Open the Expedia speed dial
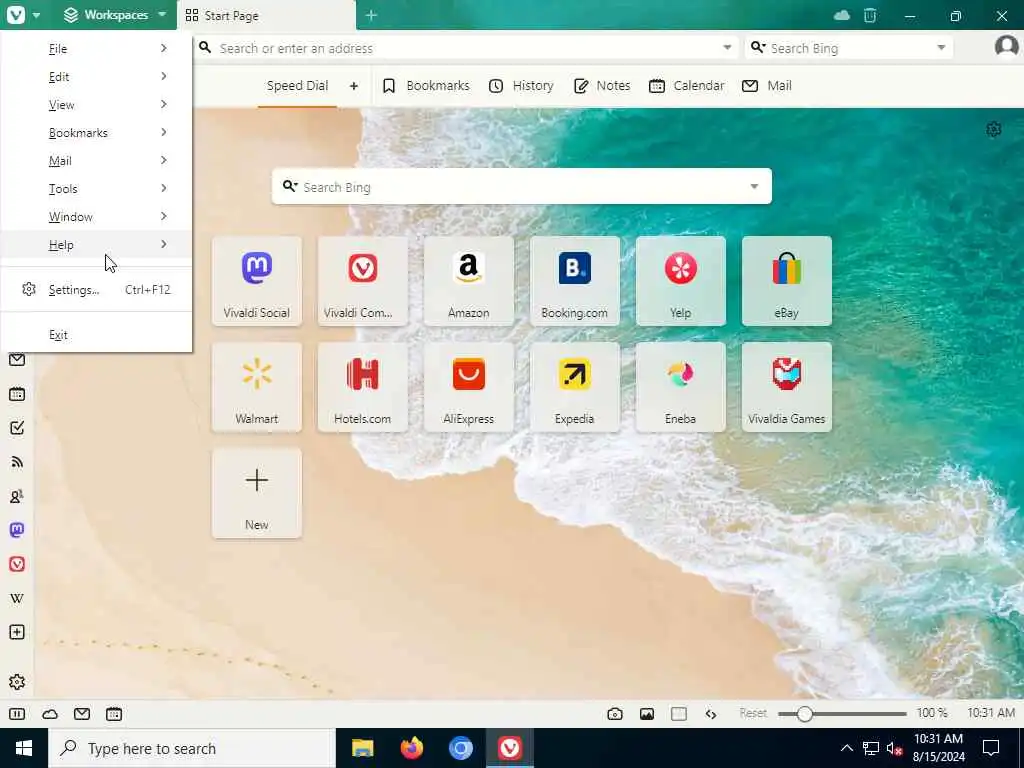Viewport: 1024px width, 768px height. (x=575, y=387)
